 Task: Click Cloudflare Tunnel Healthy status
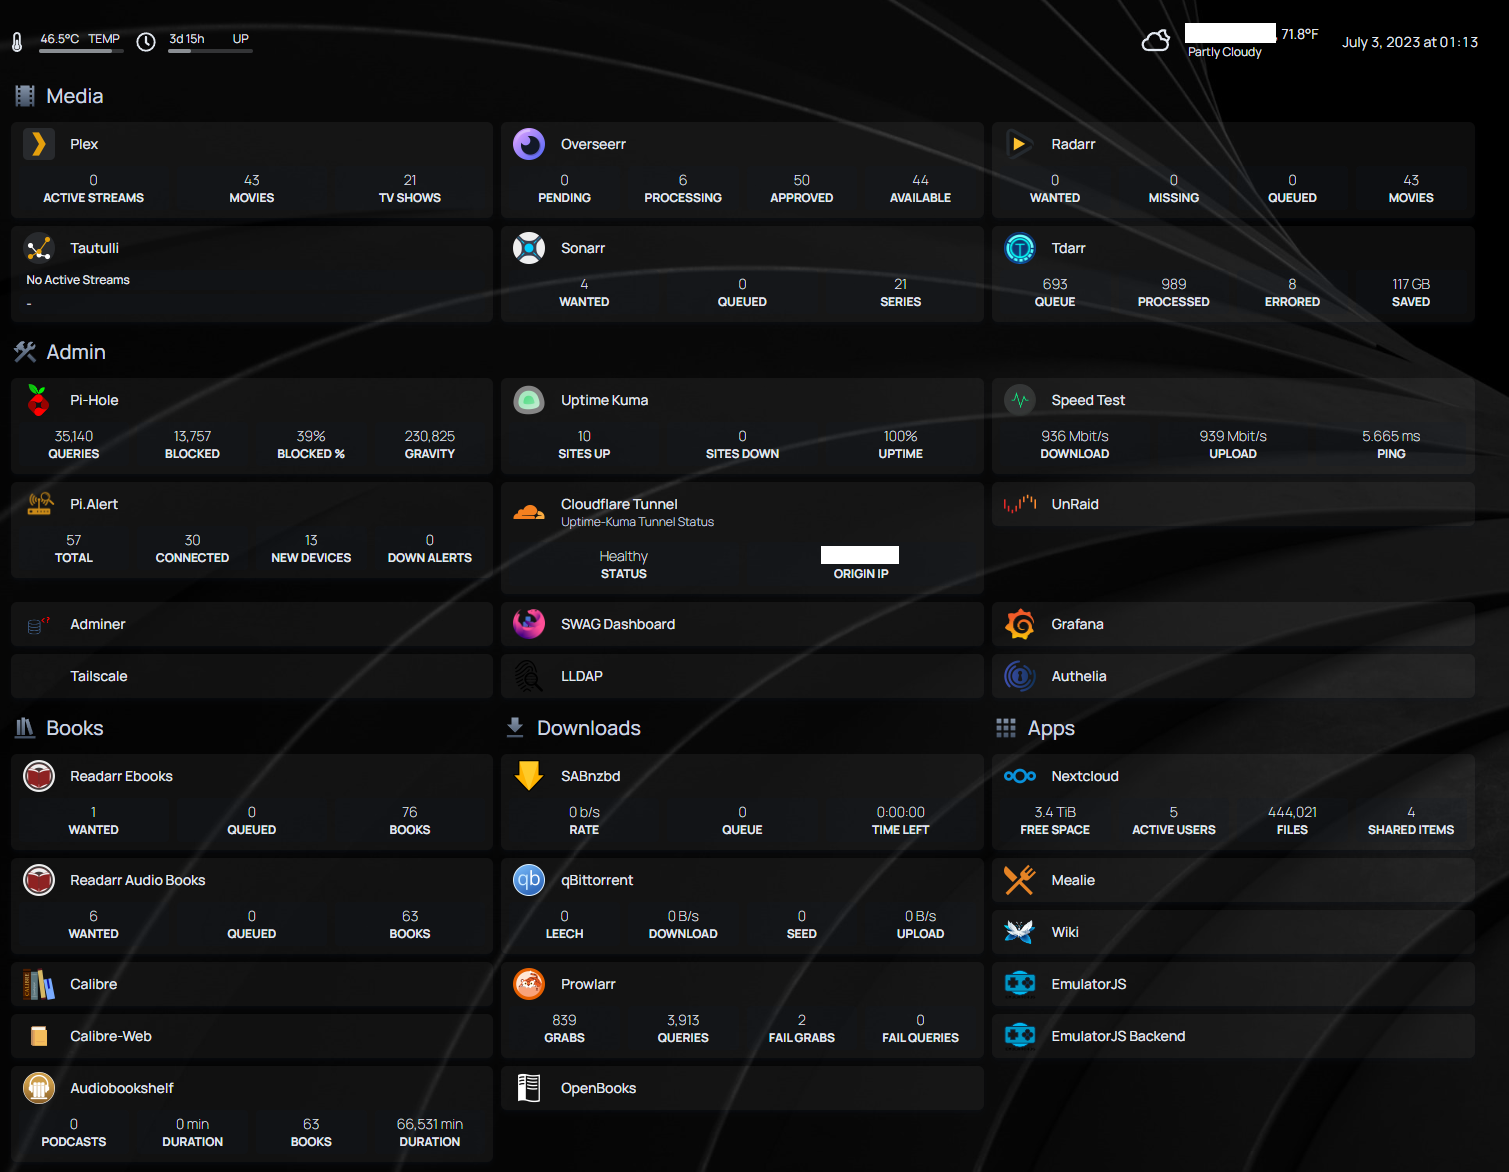pos(623,556)
